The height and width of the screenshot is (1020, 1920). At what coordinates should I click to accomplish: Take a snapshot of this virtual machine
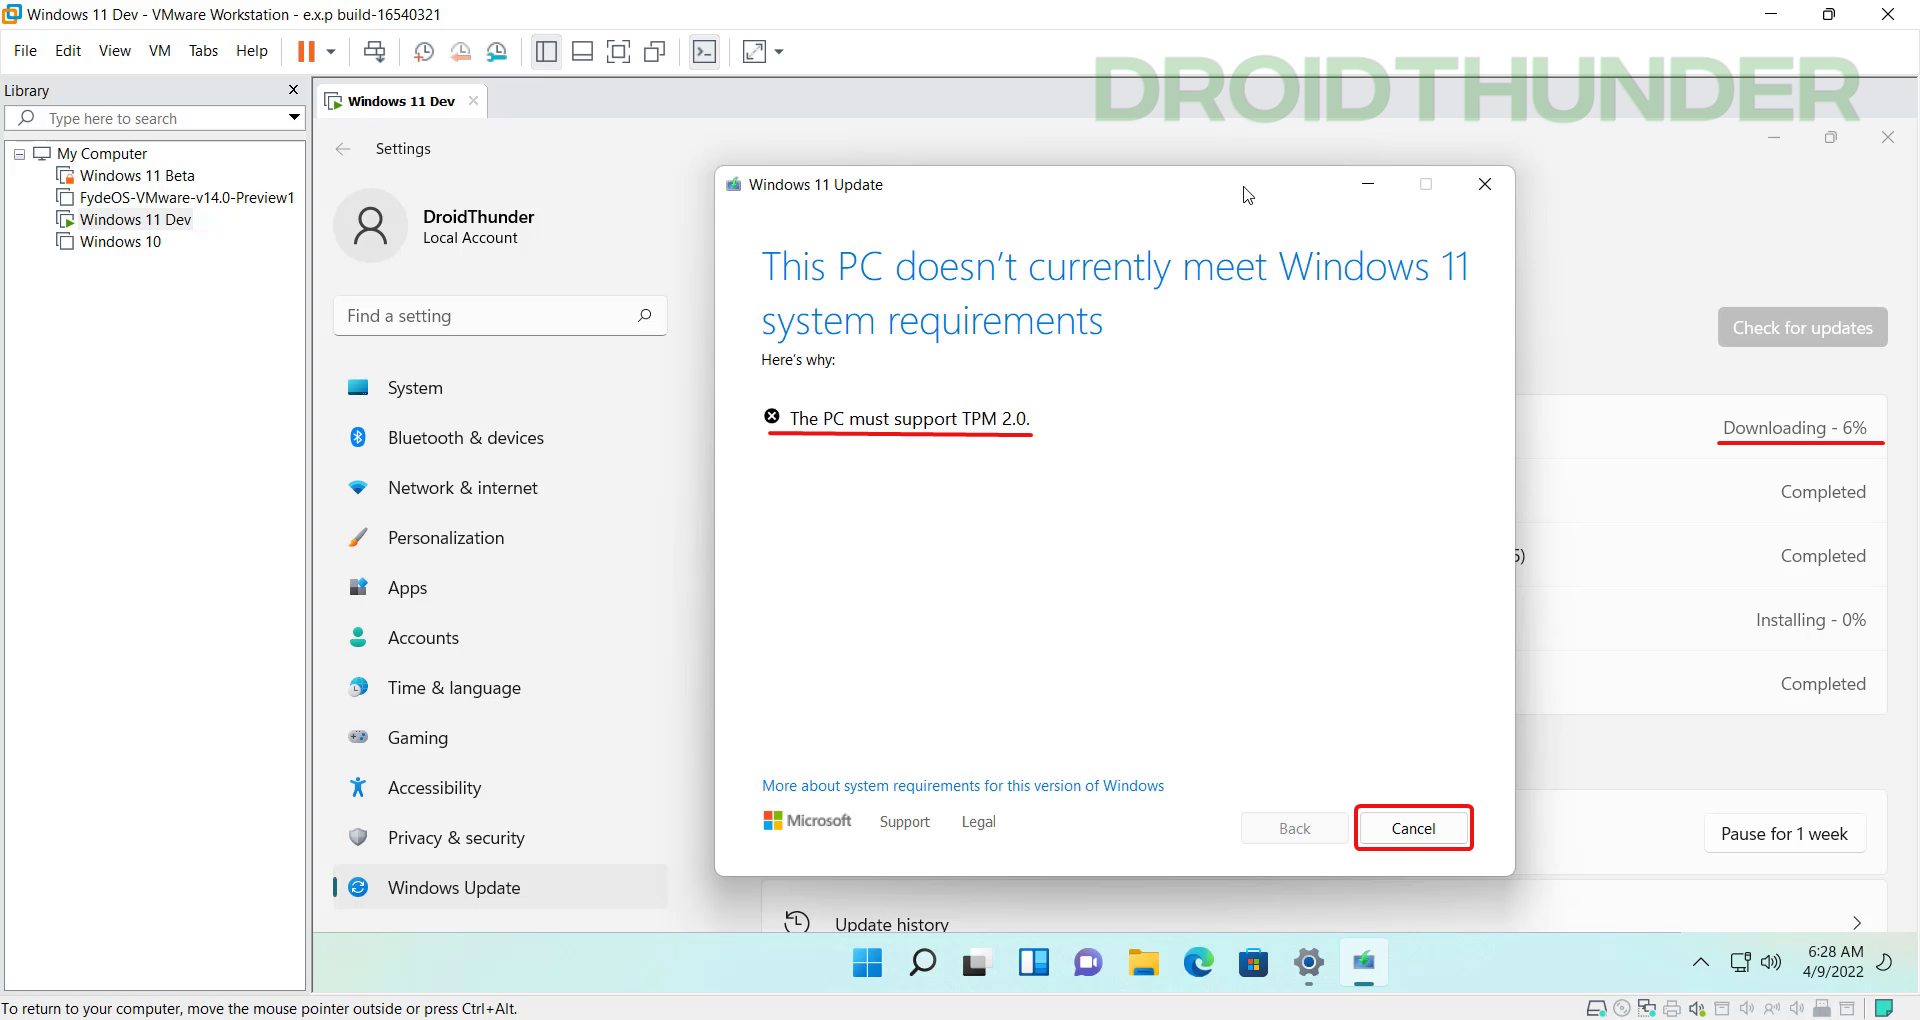(424, 51)
